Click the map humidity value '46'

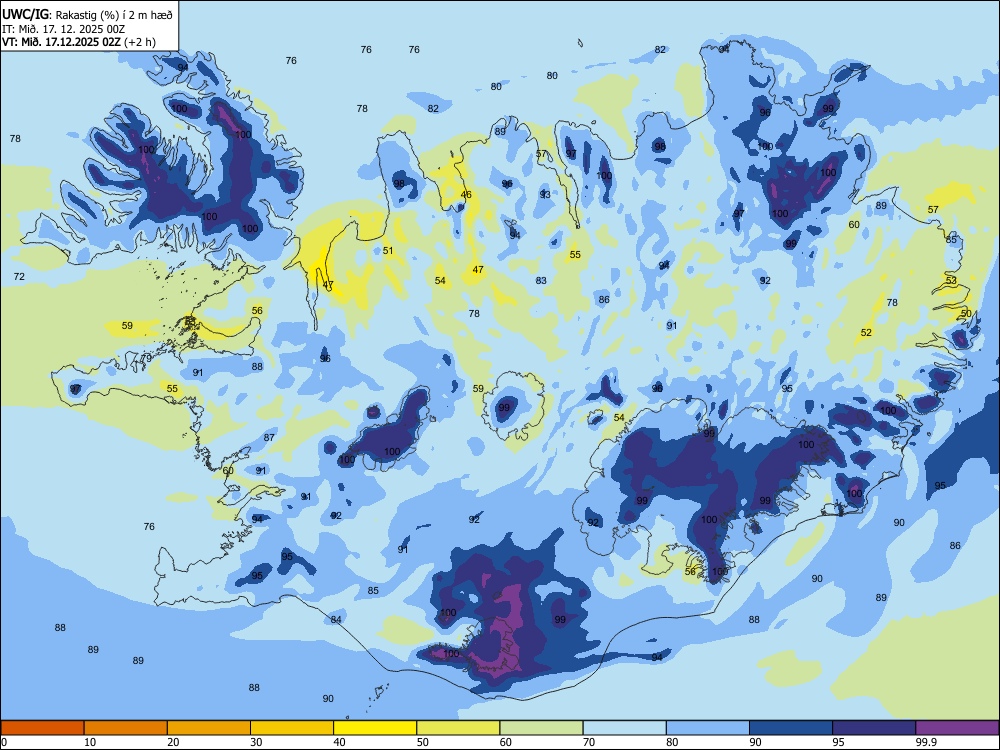tap(466, 195)
